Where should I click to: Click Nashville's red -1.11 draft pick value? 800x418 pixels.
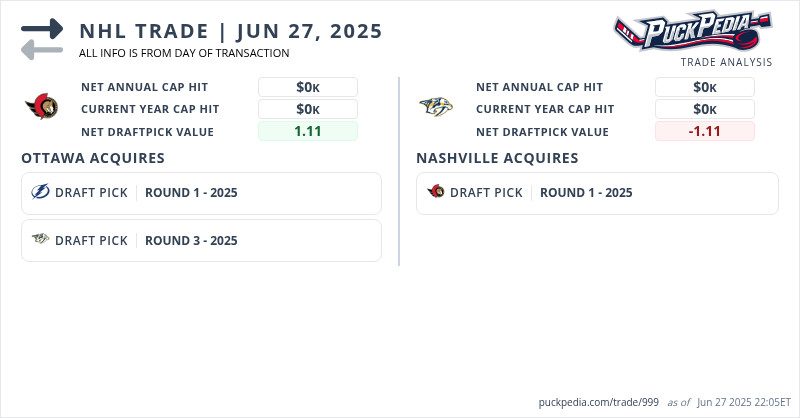pos(704,131)
